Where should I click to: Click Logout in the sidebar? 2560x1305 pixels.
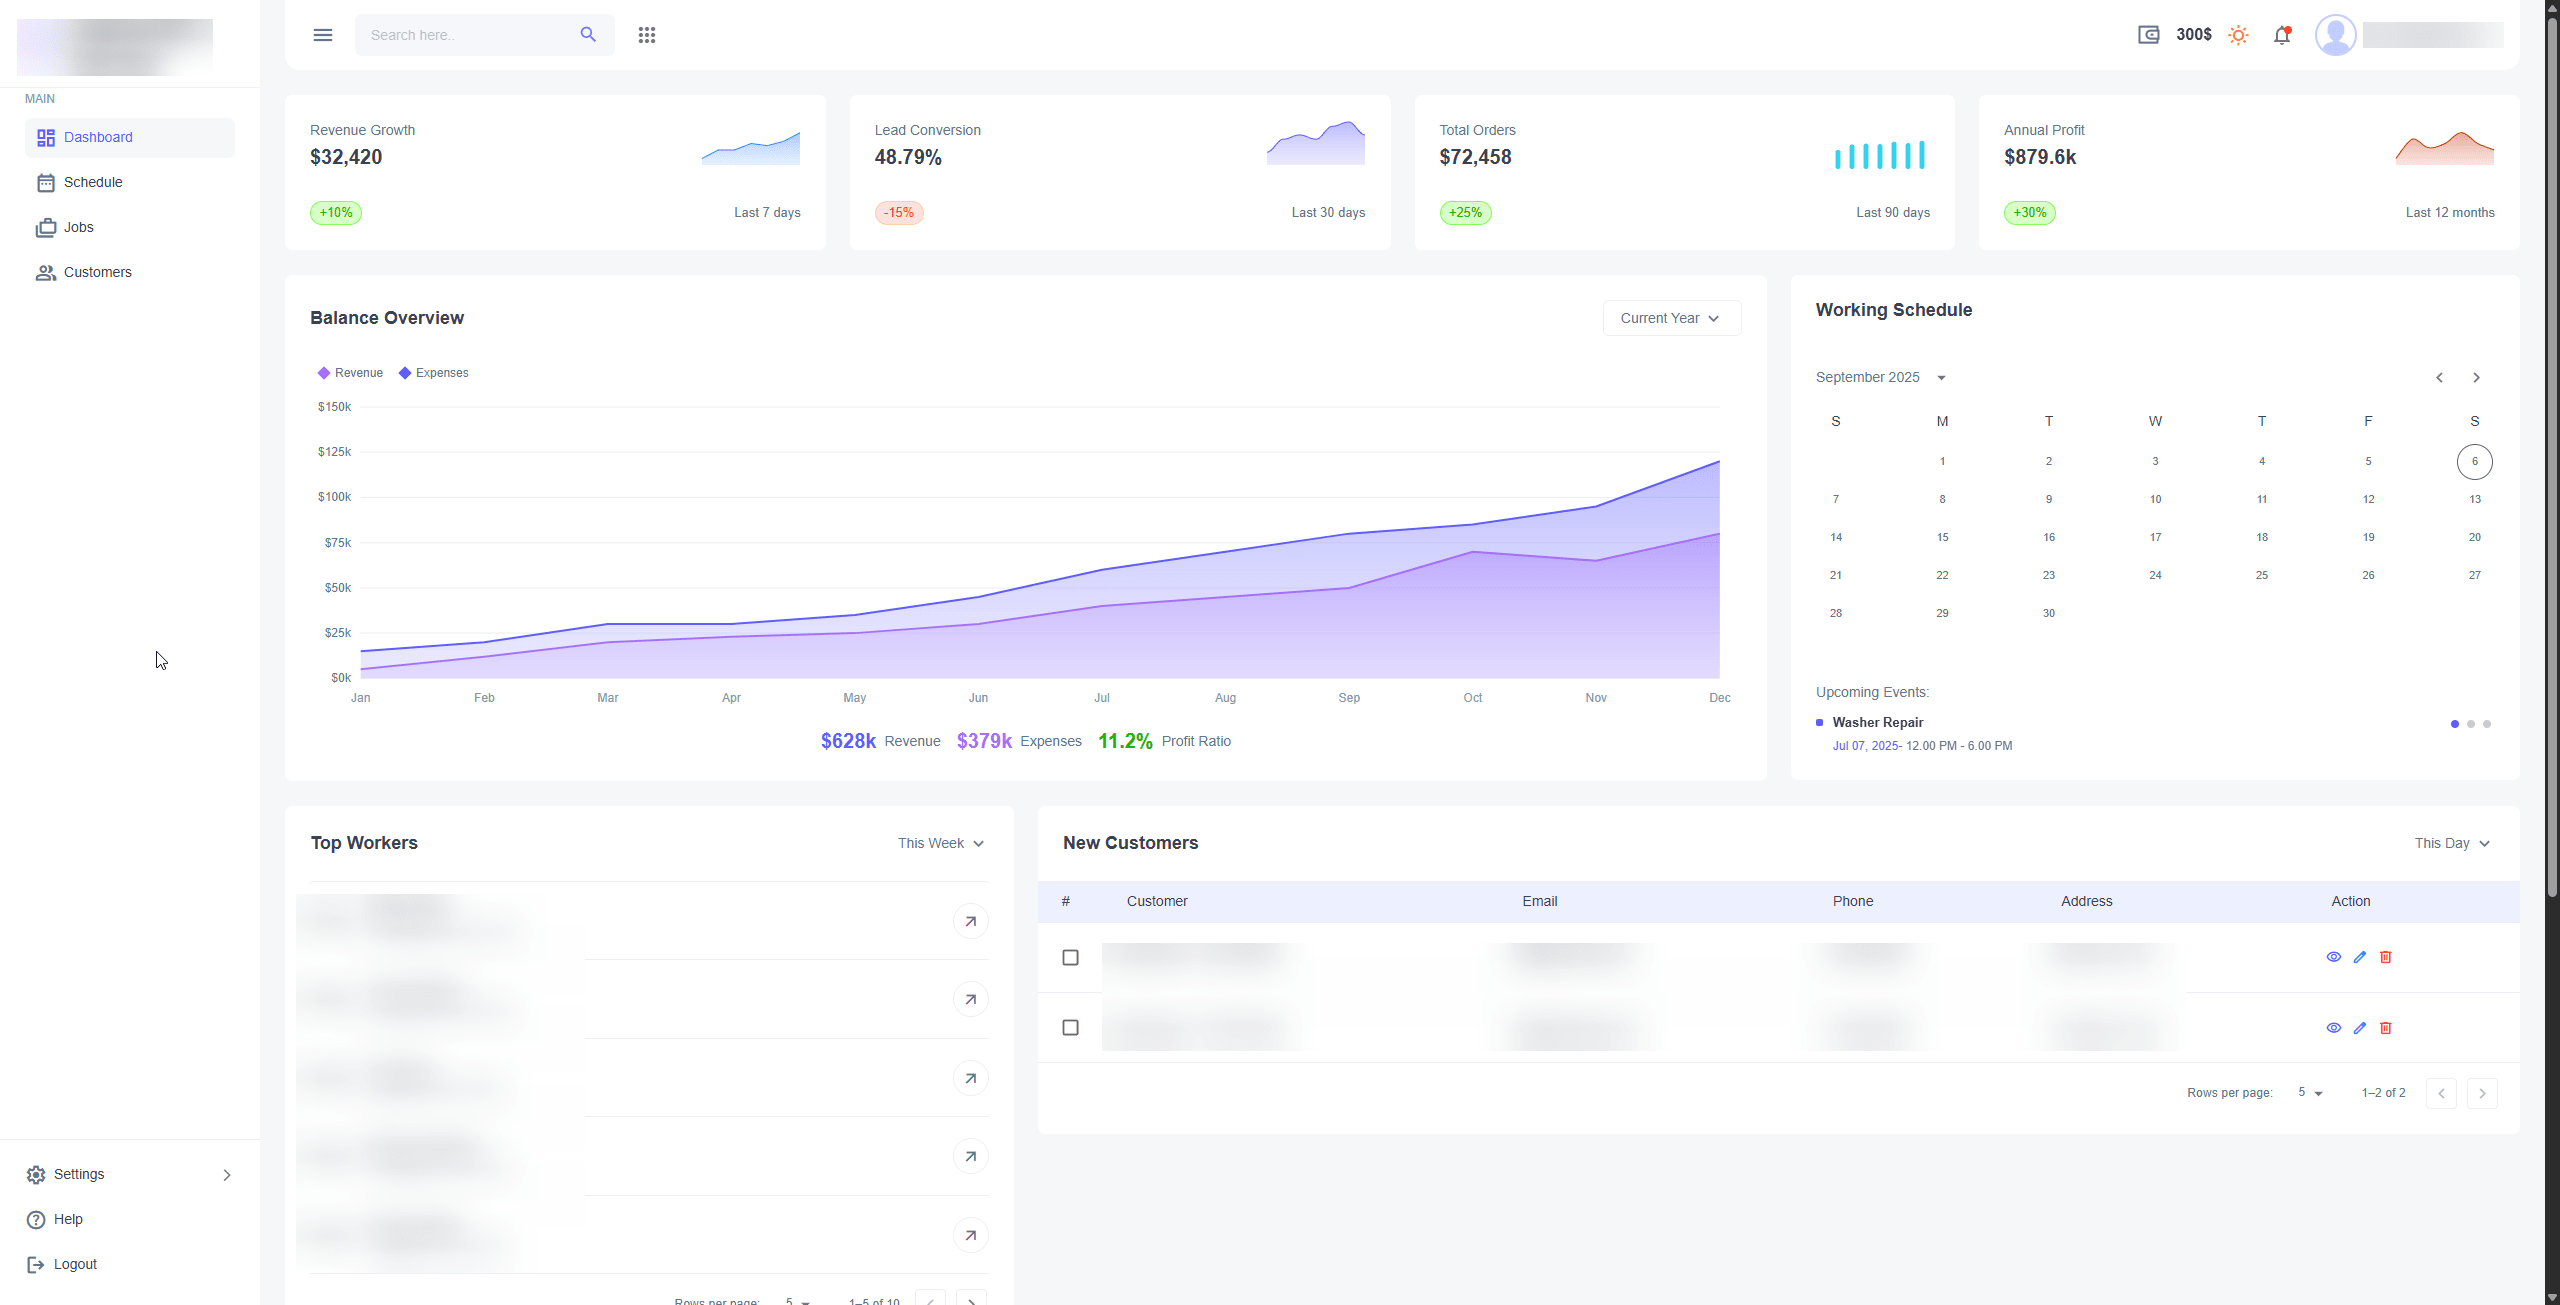pyautogui.click(x=130, y=1264)
